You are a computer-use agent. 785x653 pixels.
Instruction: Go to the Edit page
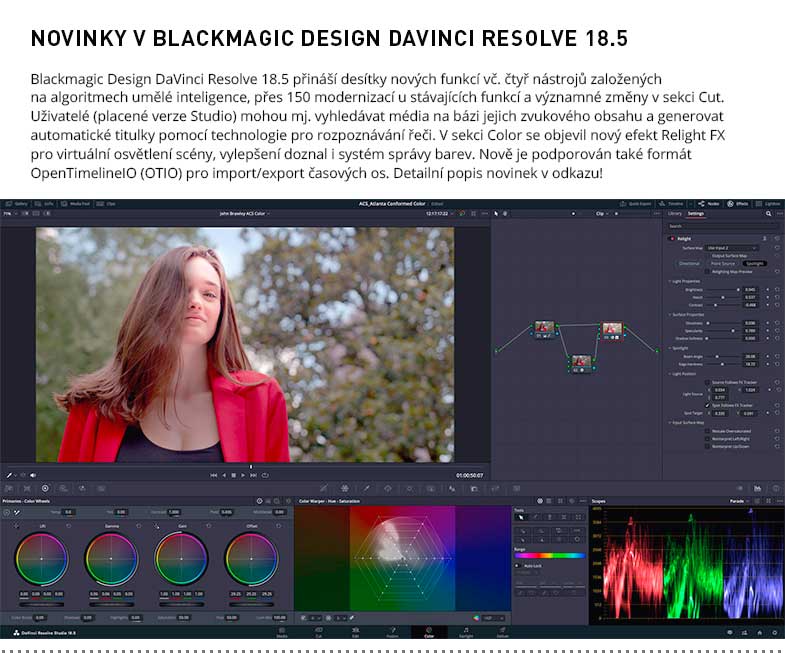(x=355, y=632)
